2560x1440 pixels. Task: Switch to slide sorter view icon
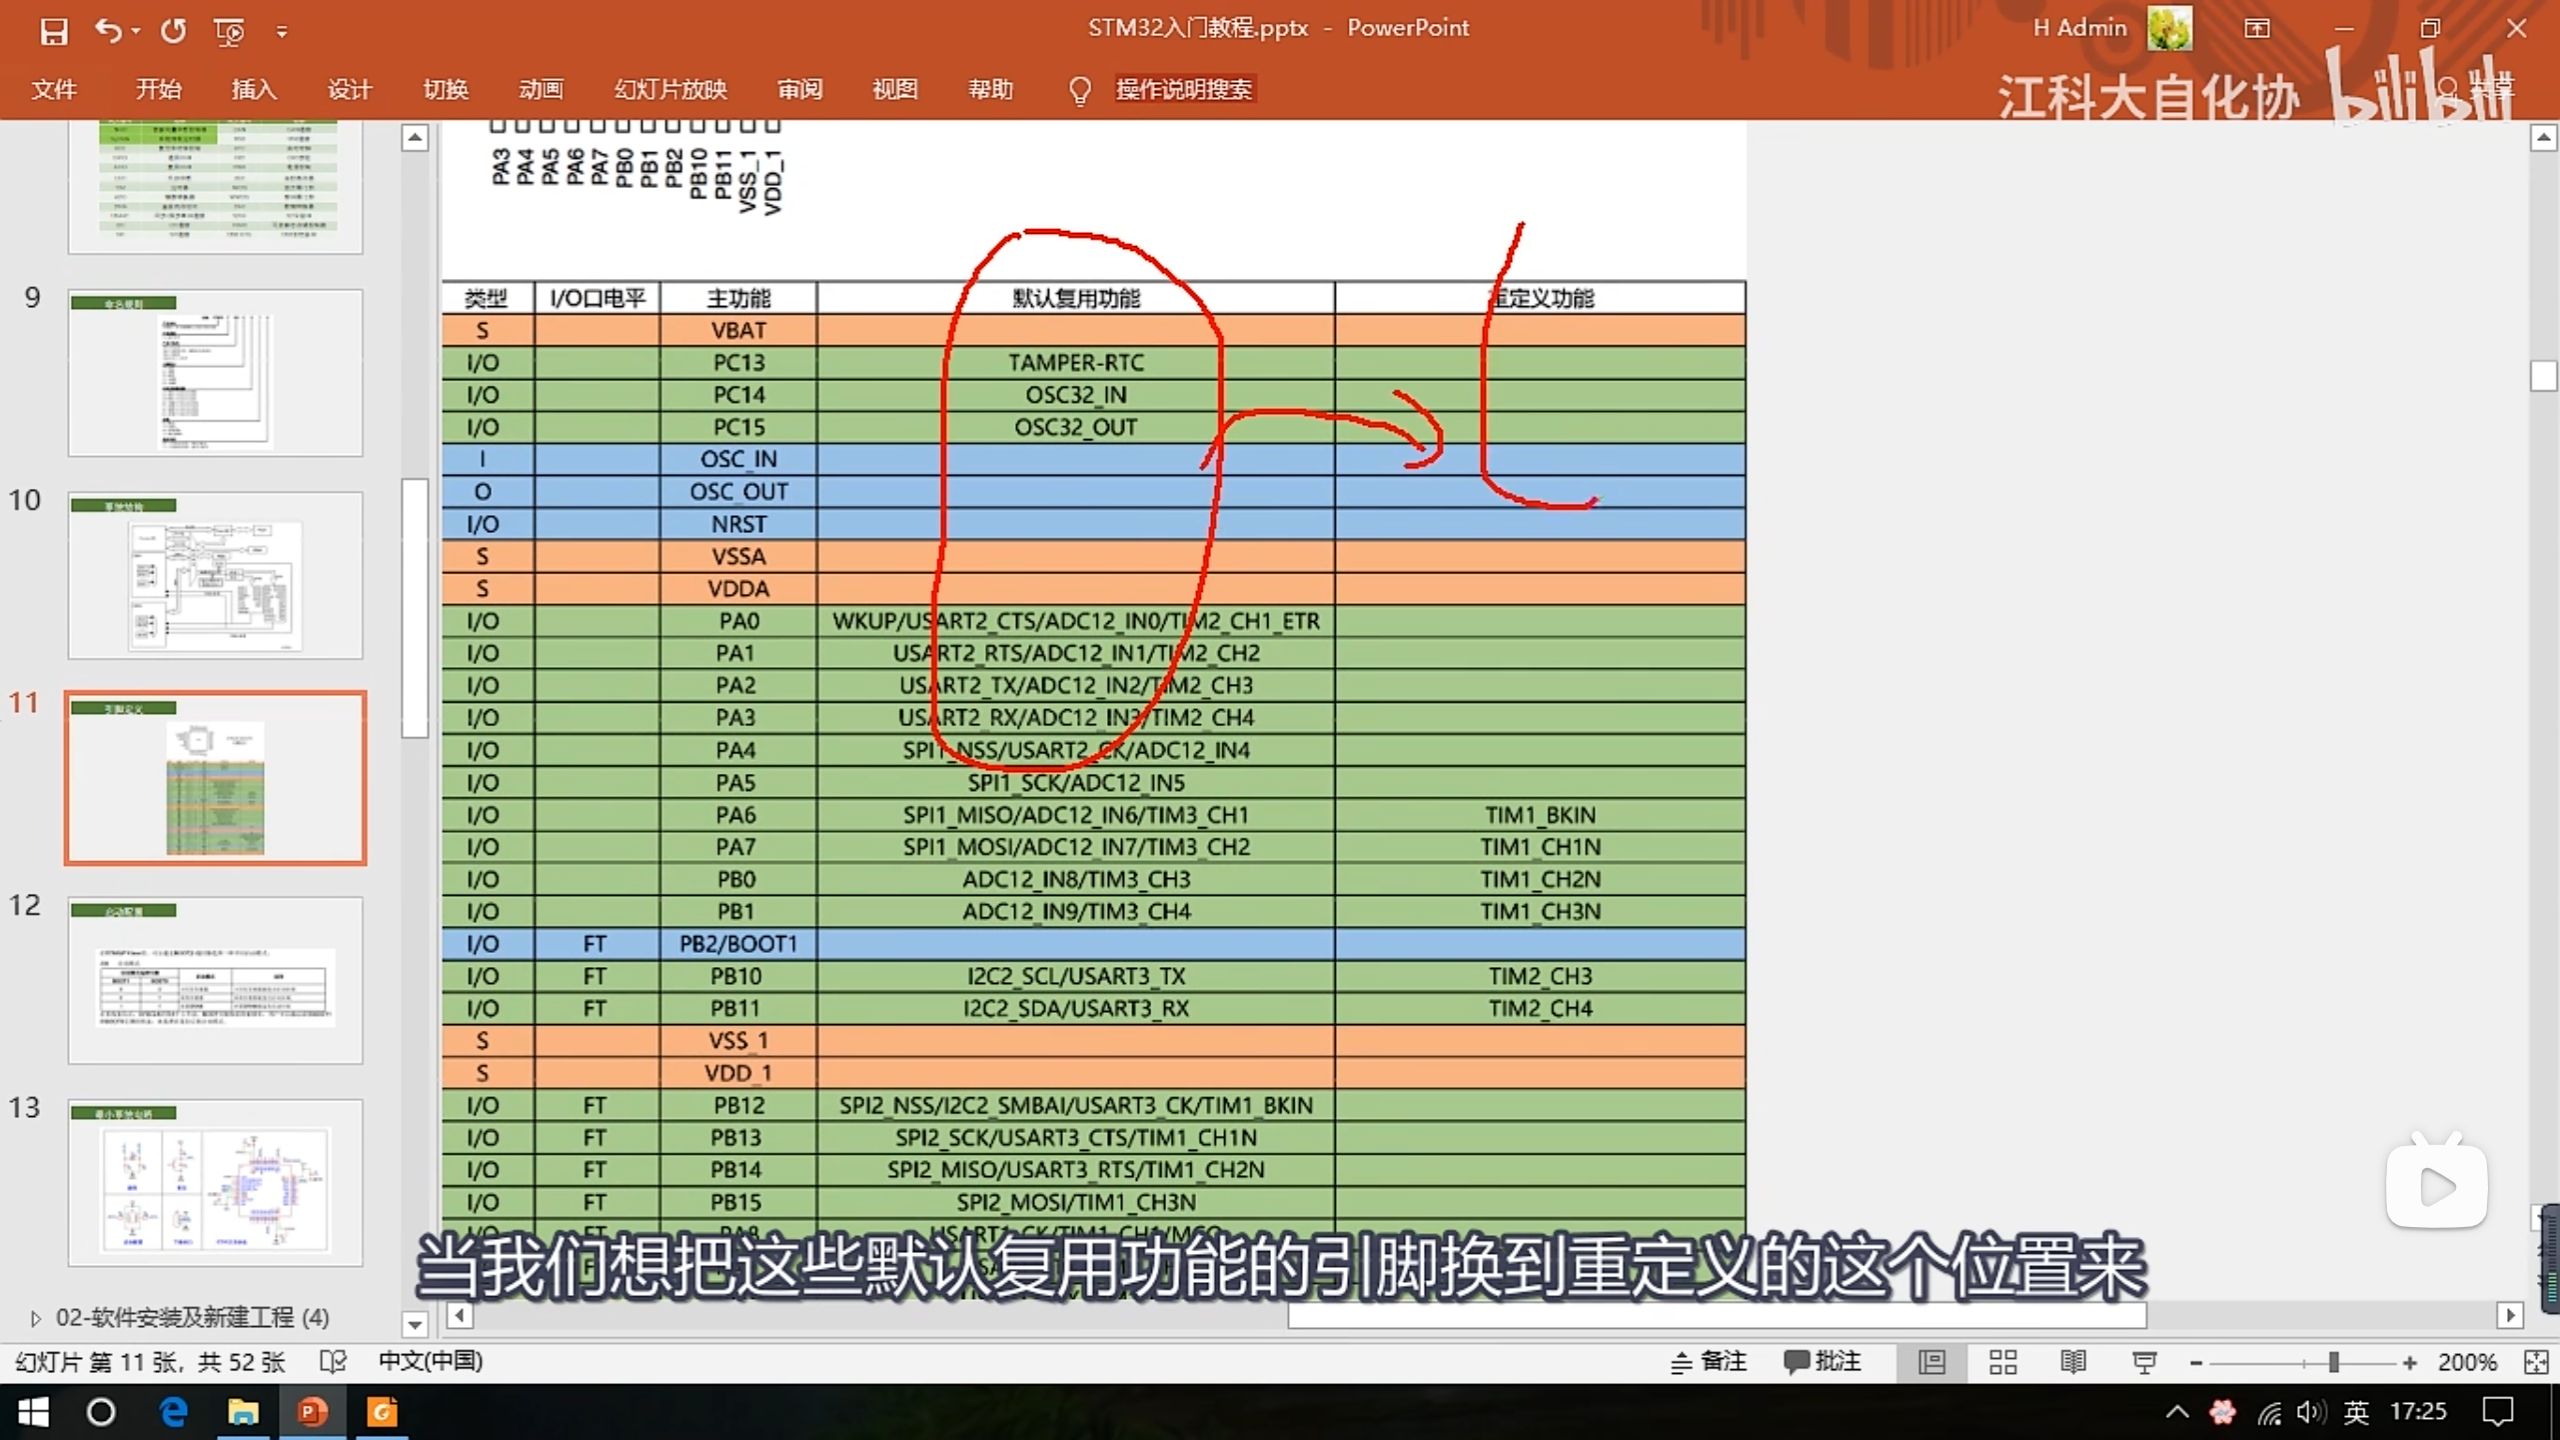coord(2002,1361)
